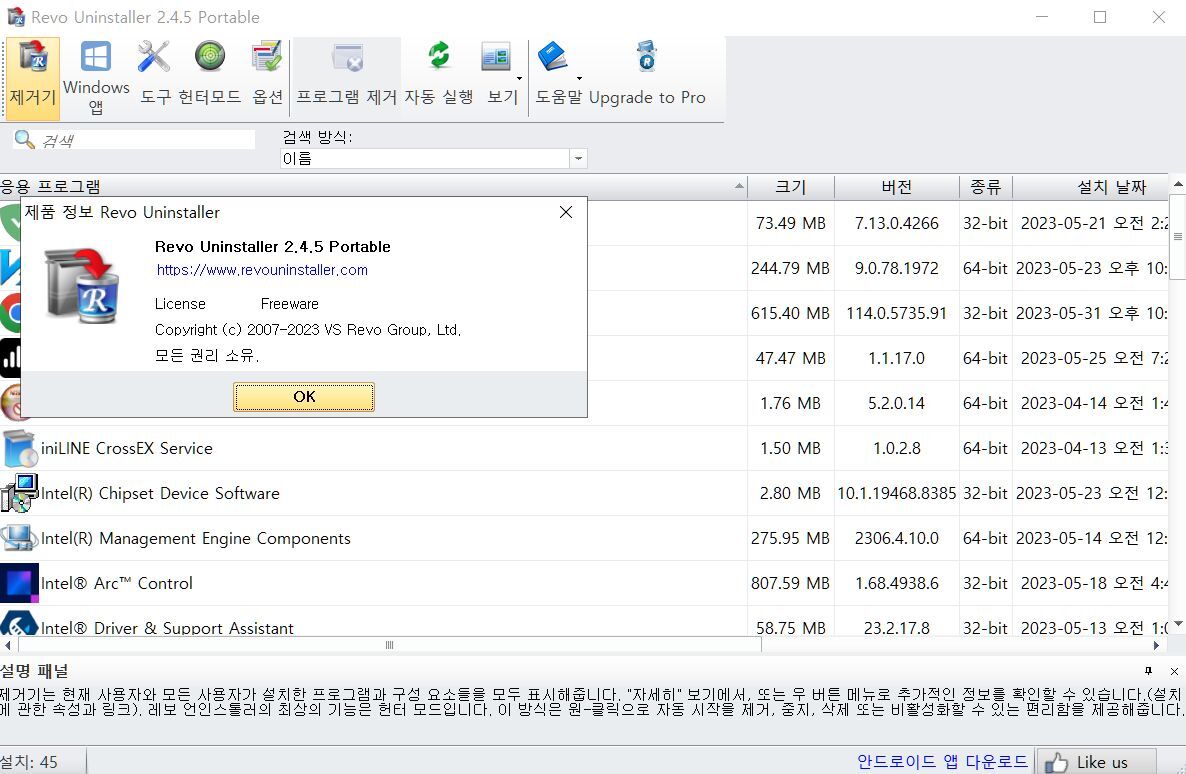Viewport: 1186px width, 774px height.
Task: Open the Windows 앱 toolbar icon
Action: point(96,57)
